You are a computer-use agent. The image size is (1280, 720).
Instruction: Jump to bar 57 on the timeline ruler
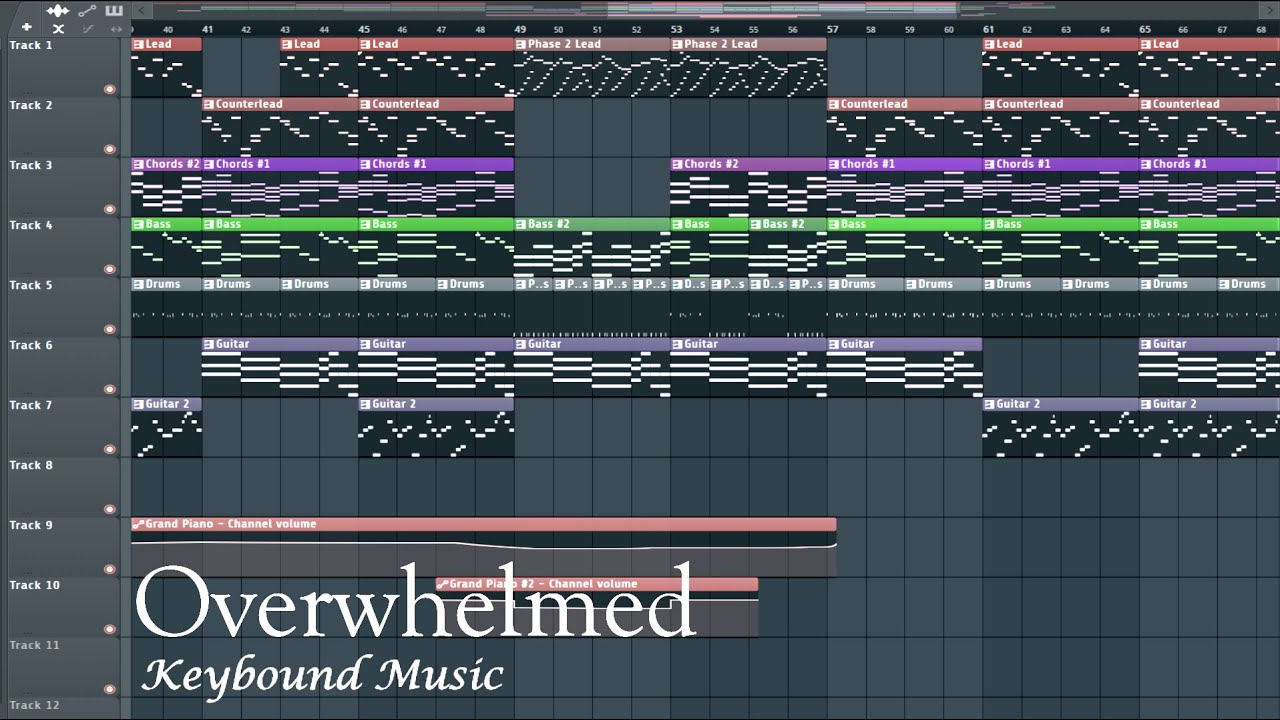pyautogui.click(x=832, y=29)
